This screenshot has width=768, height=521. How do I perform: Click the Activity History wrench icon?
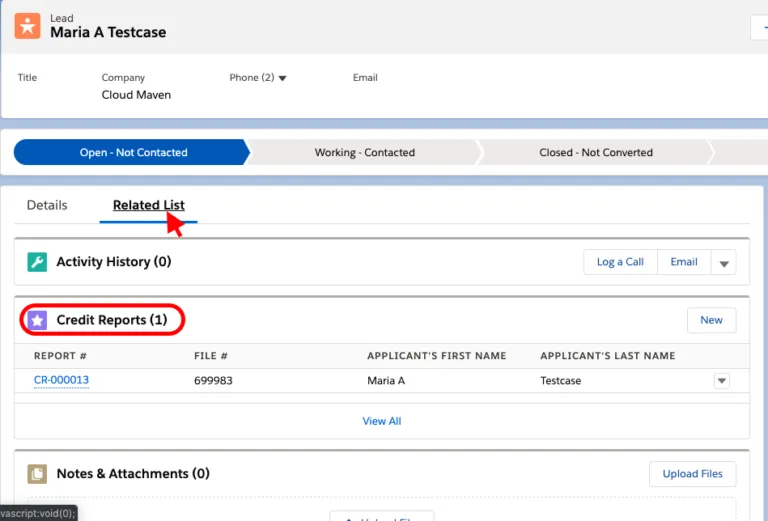tap(37, 262)
